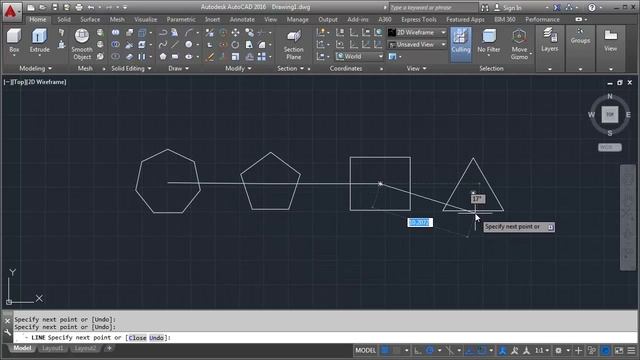Click the search binoculars icon
The height and width of the screenshot is (360, 640).
coord(484,7)
